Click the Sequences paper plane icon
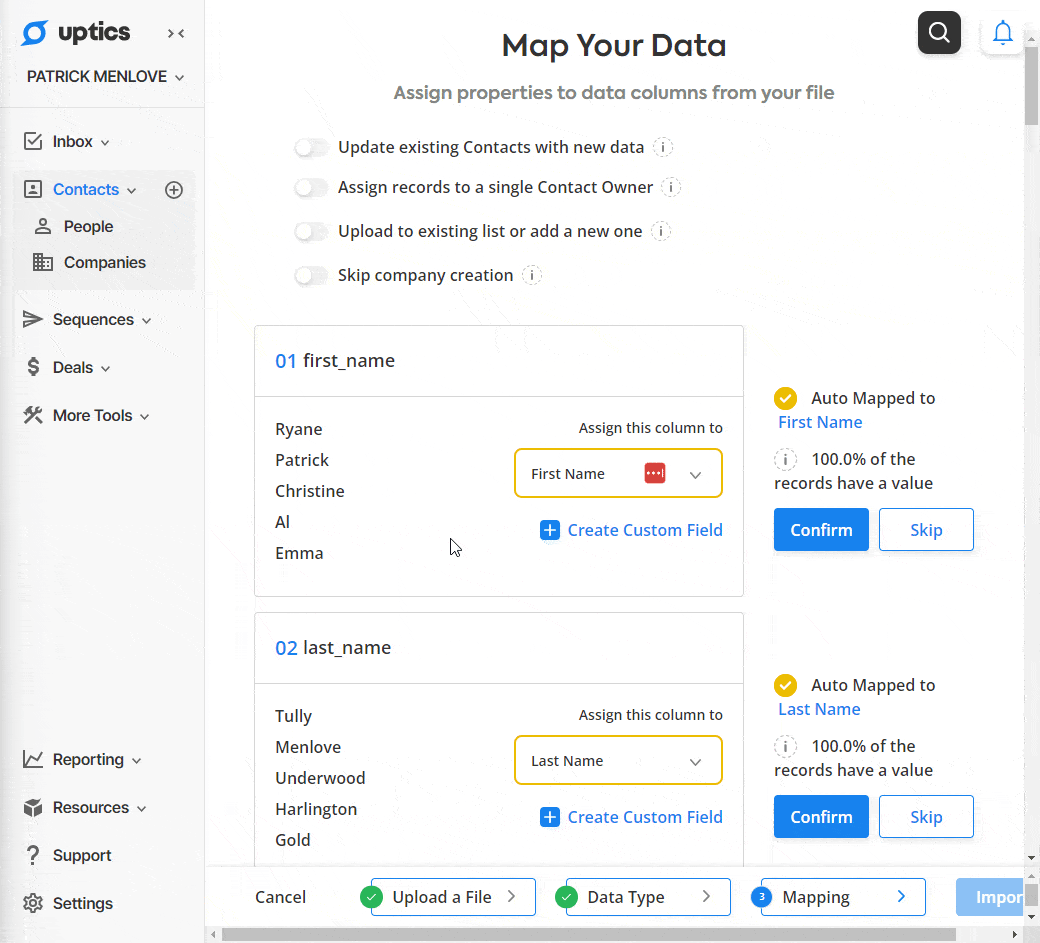Image resolution: width=1040 pixels, height=943 pixels. [32, 319]
